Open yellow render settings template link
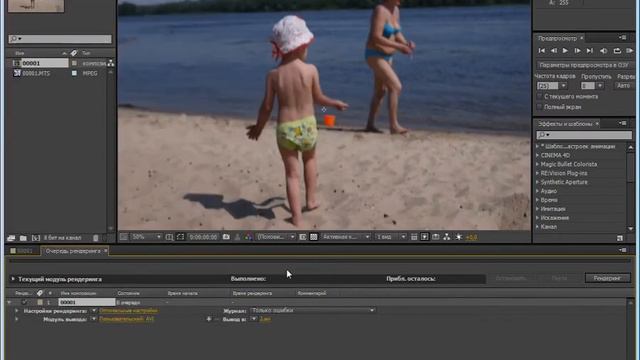Screen dimensions: 640x360 [129, 311]
